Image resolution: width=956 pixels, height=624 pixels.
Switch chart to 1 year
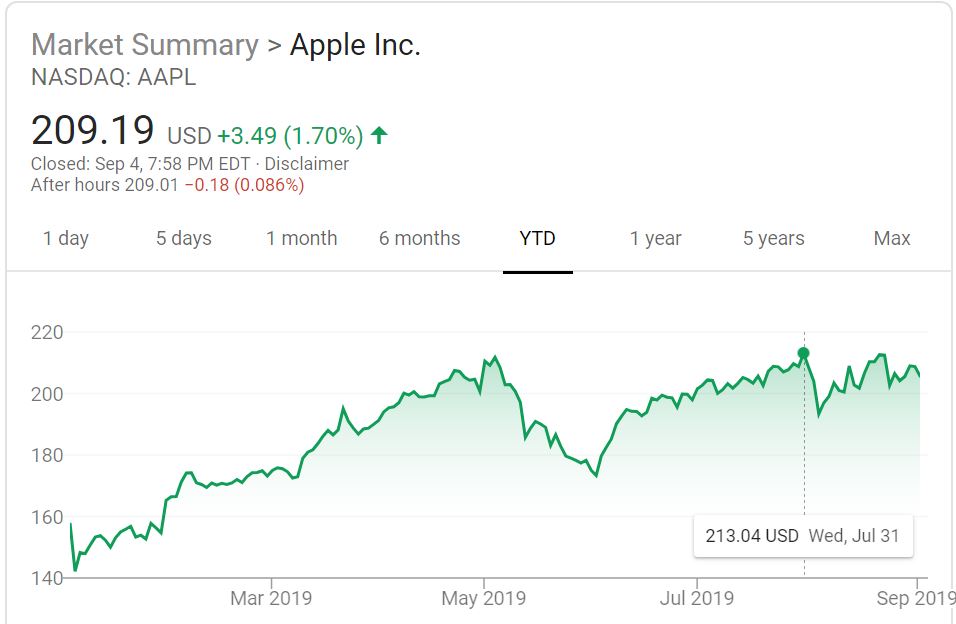[655, 238]
